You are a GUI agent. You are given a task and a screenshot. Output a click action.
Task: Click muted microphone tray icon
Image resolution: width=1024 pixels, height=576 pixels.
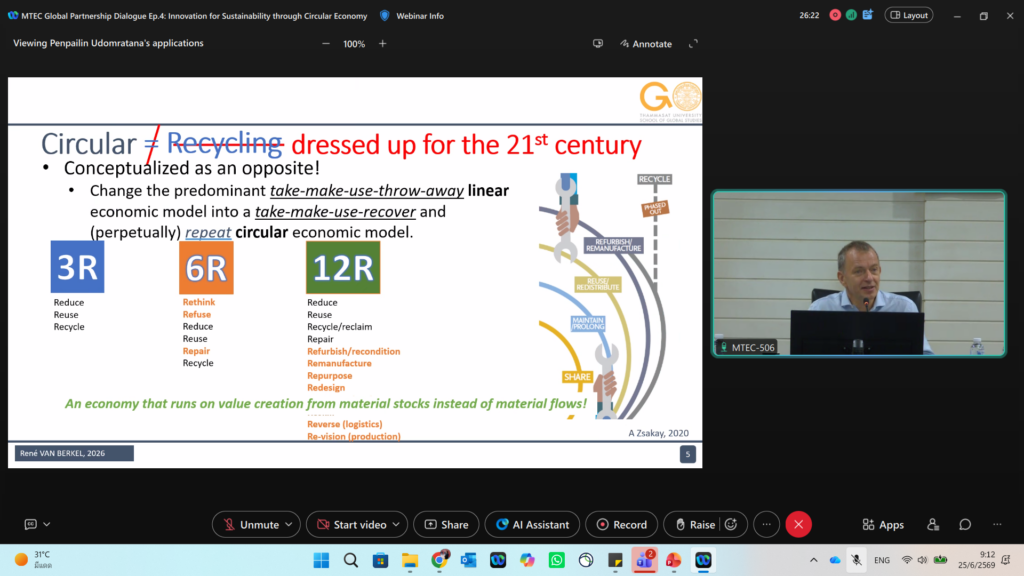coord(856,560)
